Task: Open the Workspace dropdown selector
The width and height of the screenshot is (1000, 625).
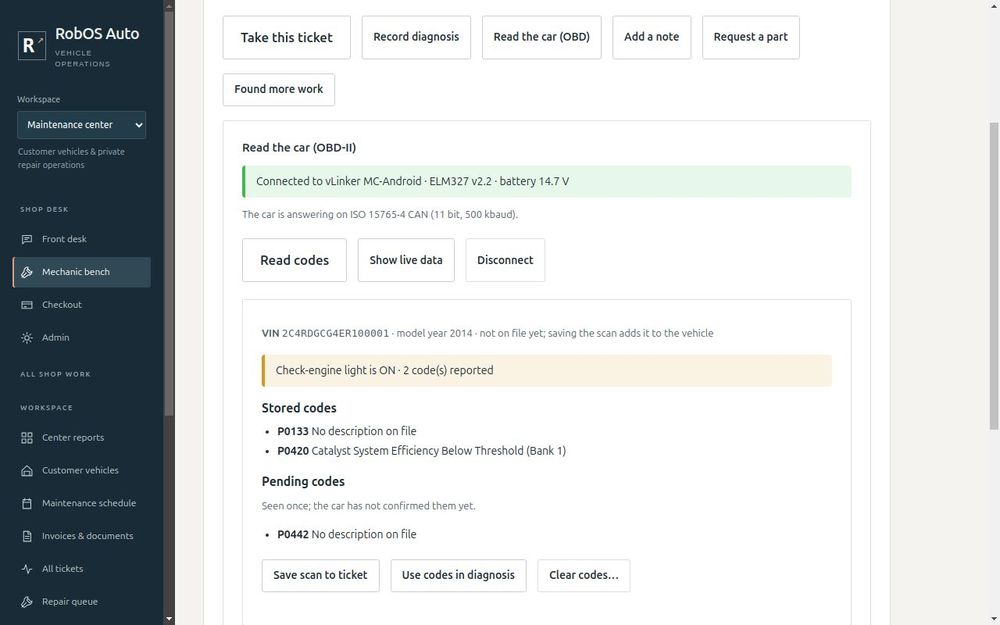Action: (x=82, y=125)
